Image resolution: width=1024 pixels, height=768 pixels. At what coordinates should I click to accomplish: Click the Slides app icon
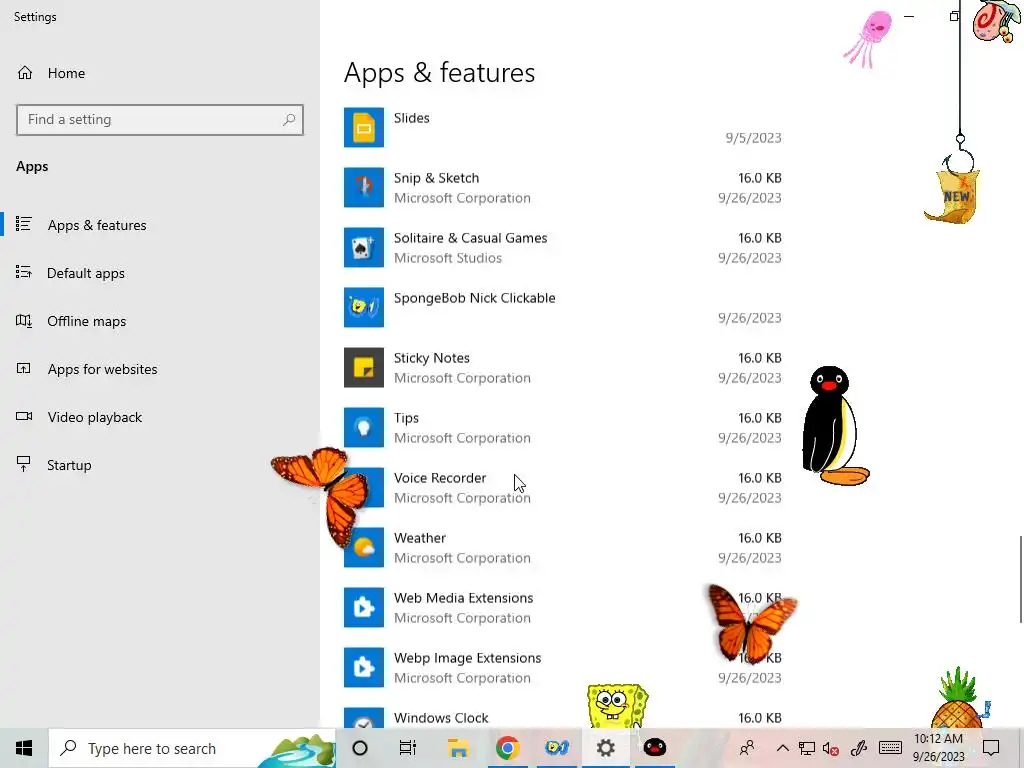[364, 127]
